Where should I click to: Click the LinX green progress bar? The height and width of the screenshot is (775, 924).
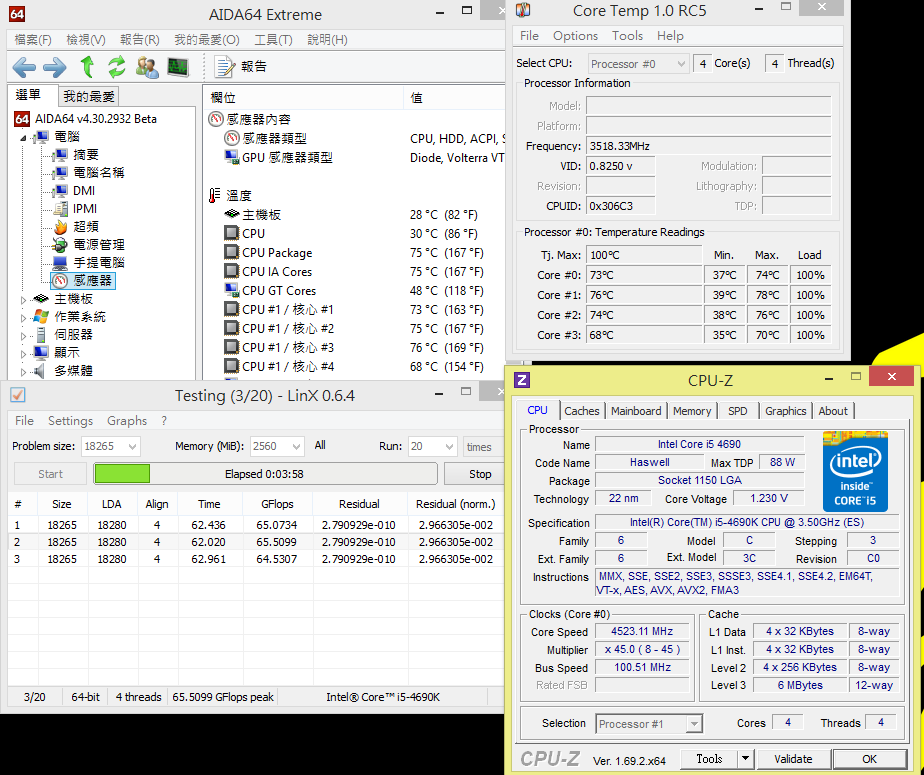(122, 474)
